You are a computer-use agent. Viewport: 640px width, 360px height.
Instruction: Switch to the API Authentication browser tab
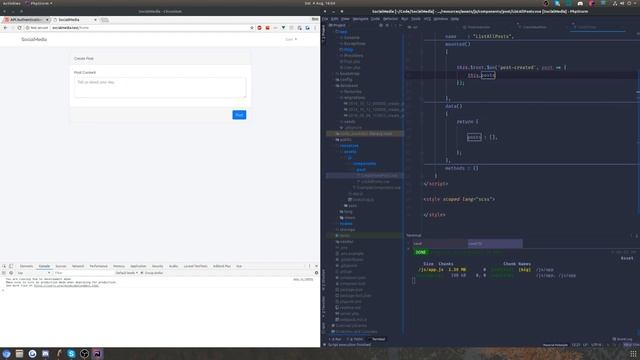(x=26, y=20)
